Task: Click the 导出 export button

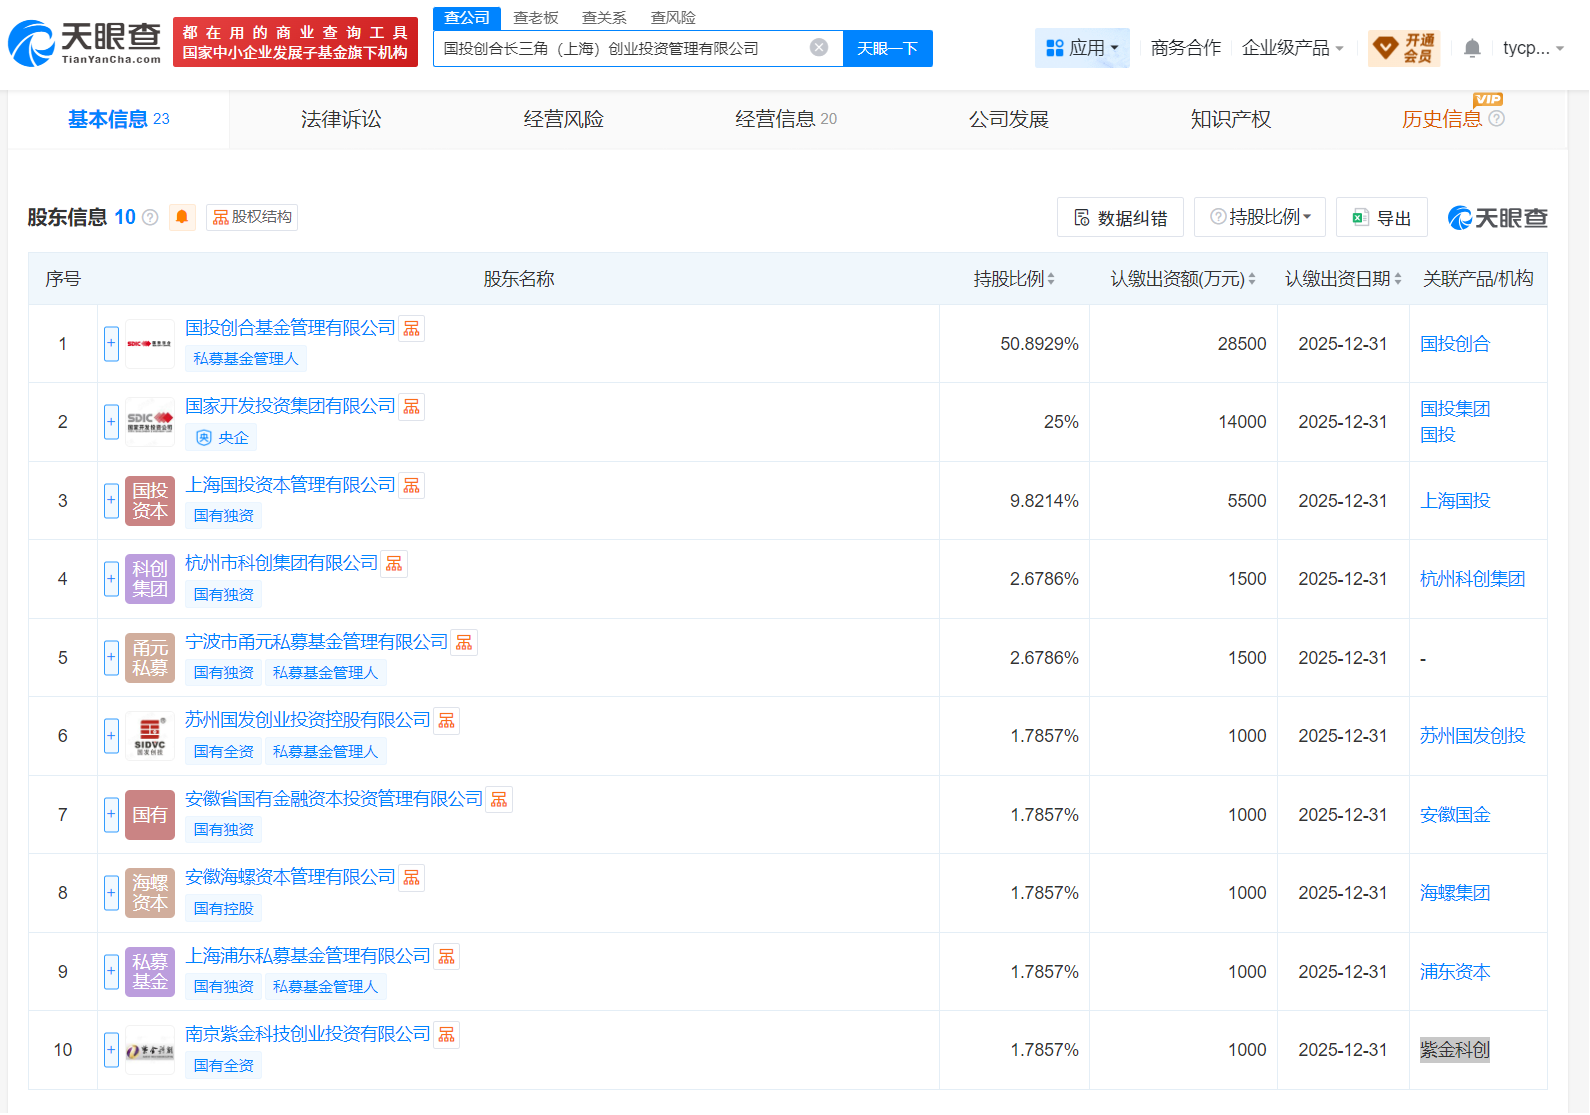Action: [x=1382, y=218]
